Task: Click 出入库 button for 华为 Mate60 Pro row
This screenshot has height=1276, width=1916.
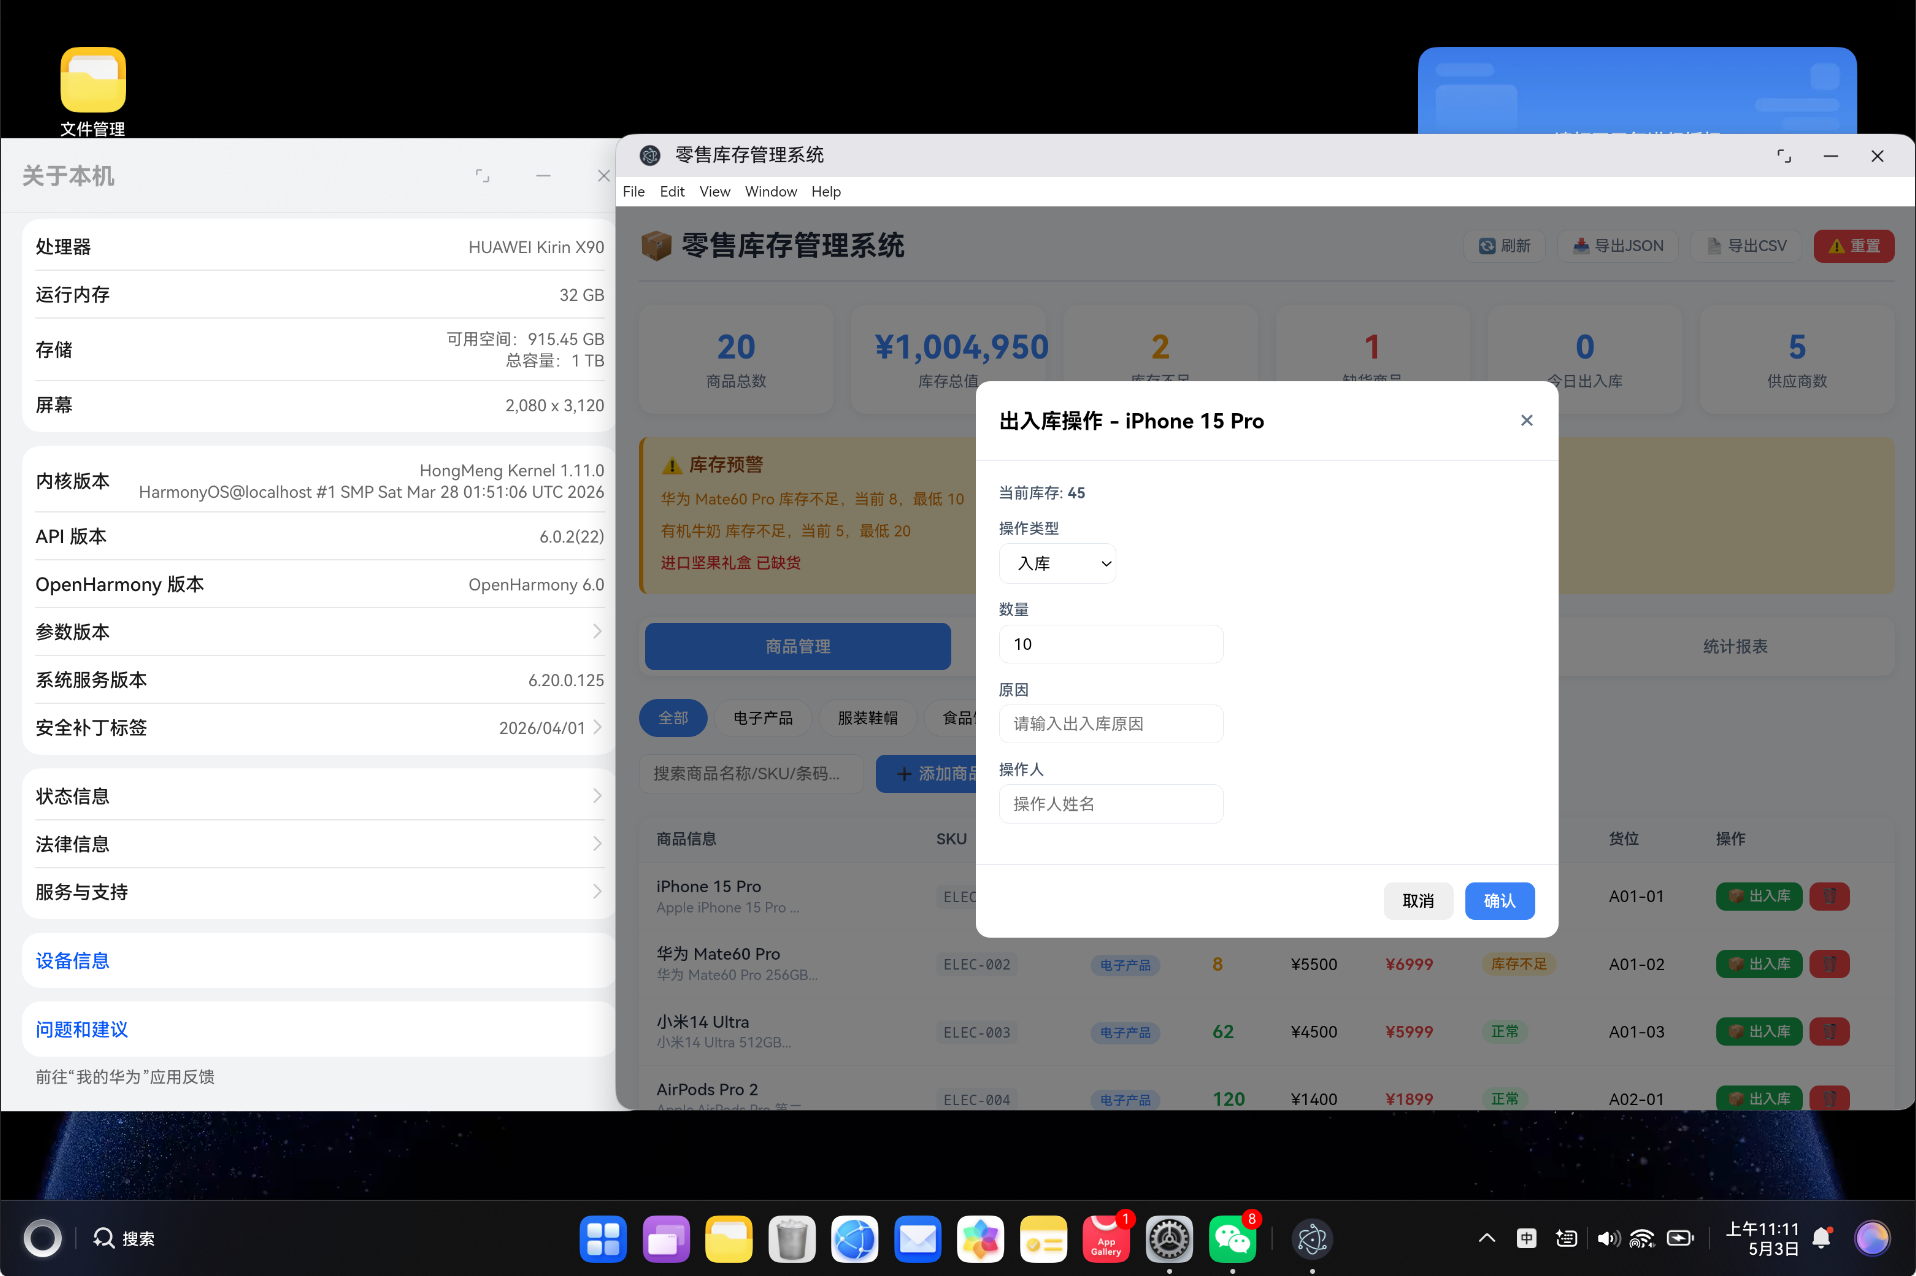Action: 1759,964
